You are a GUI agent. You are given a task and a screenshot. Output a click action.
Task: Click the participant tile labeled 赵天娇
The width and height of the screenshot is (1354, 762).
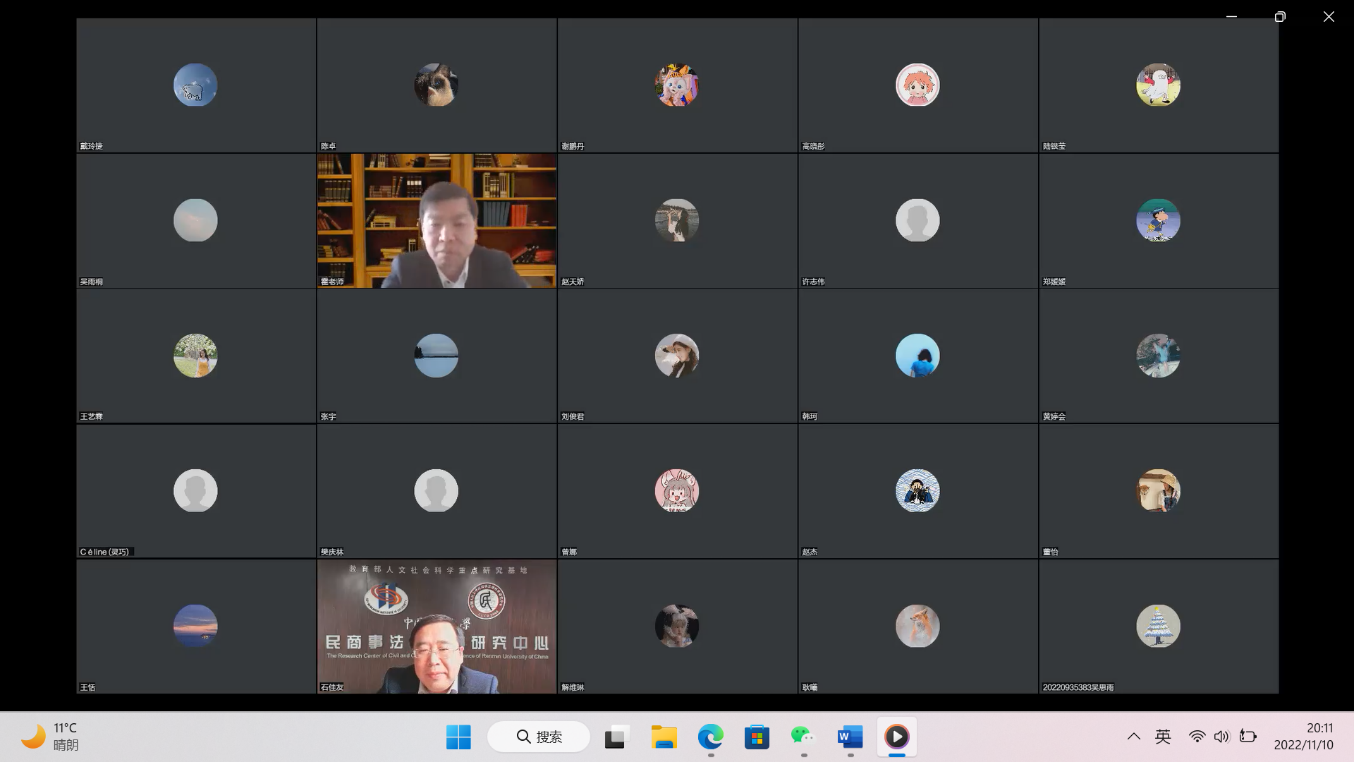click(677, 221)
